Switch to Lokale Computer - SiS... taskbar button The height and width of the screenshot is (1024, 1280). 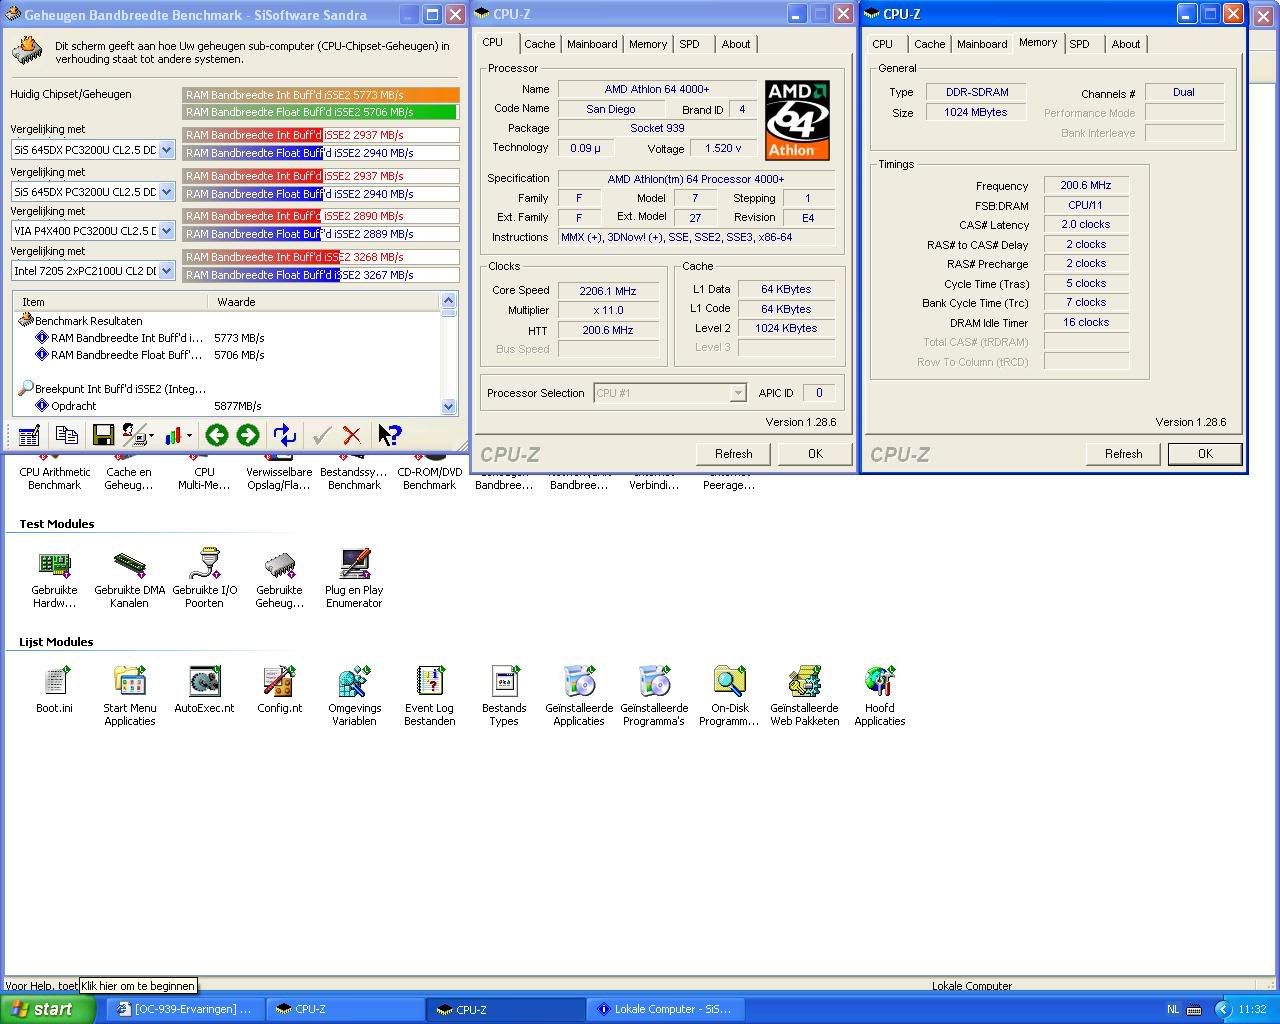coord(667,1009)
